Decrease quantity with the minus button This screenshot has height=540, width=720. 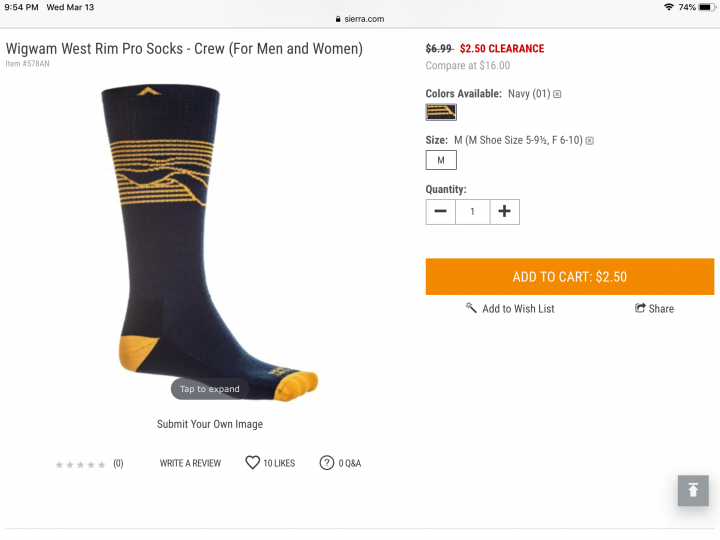click(x=440, y=212)
